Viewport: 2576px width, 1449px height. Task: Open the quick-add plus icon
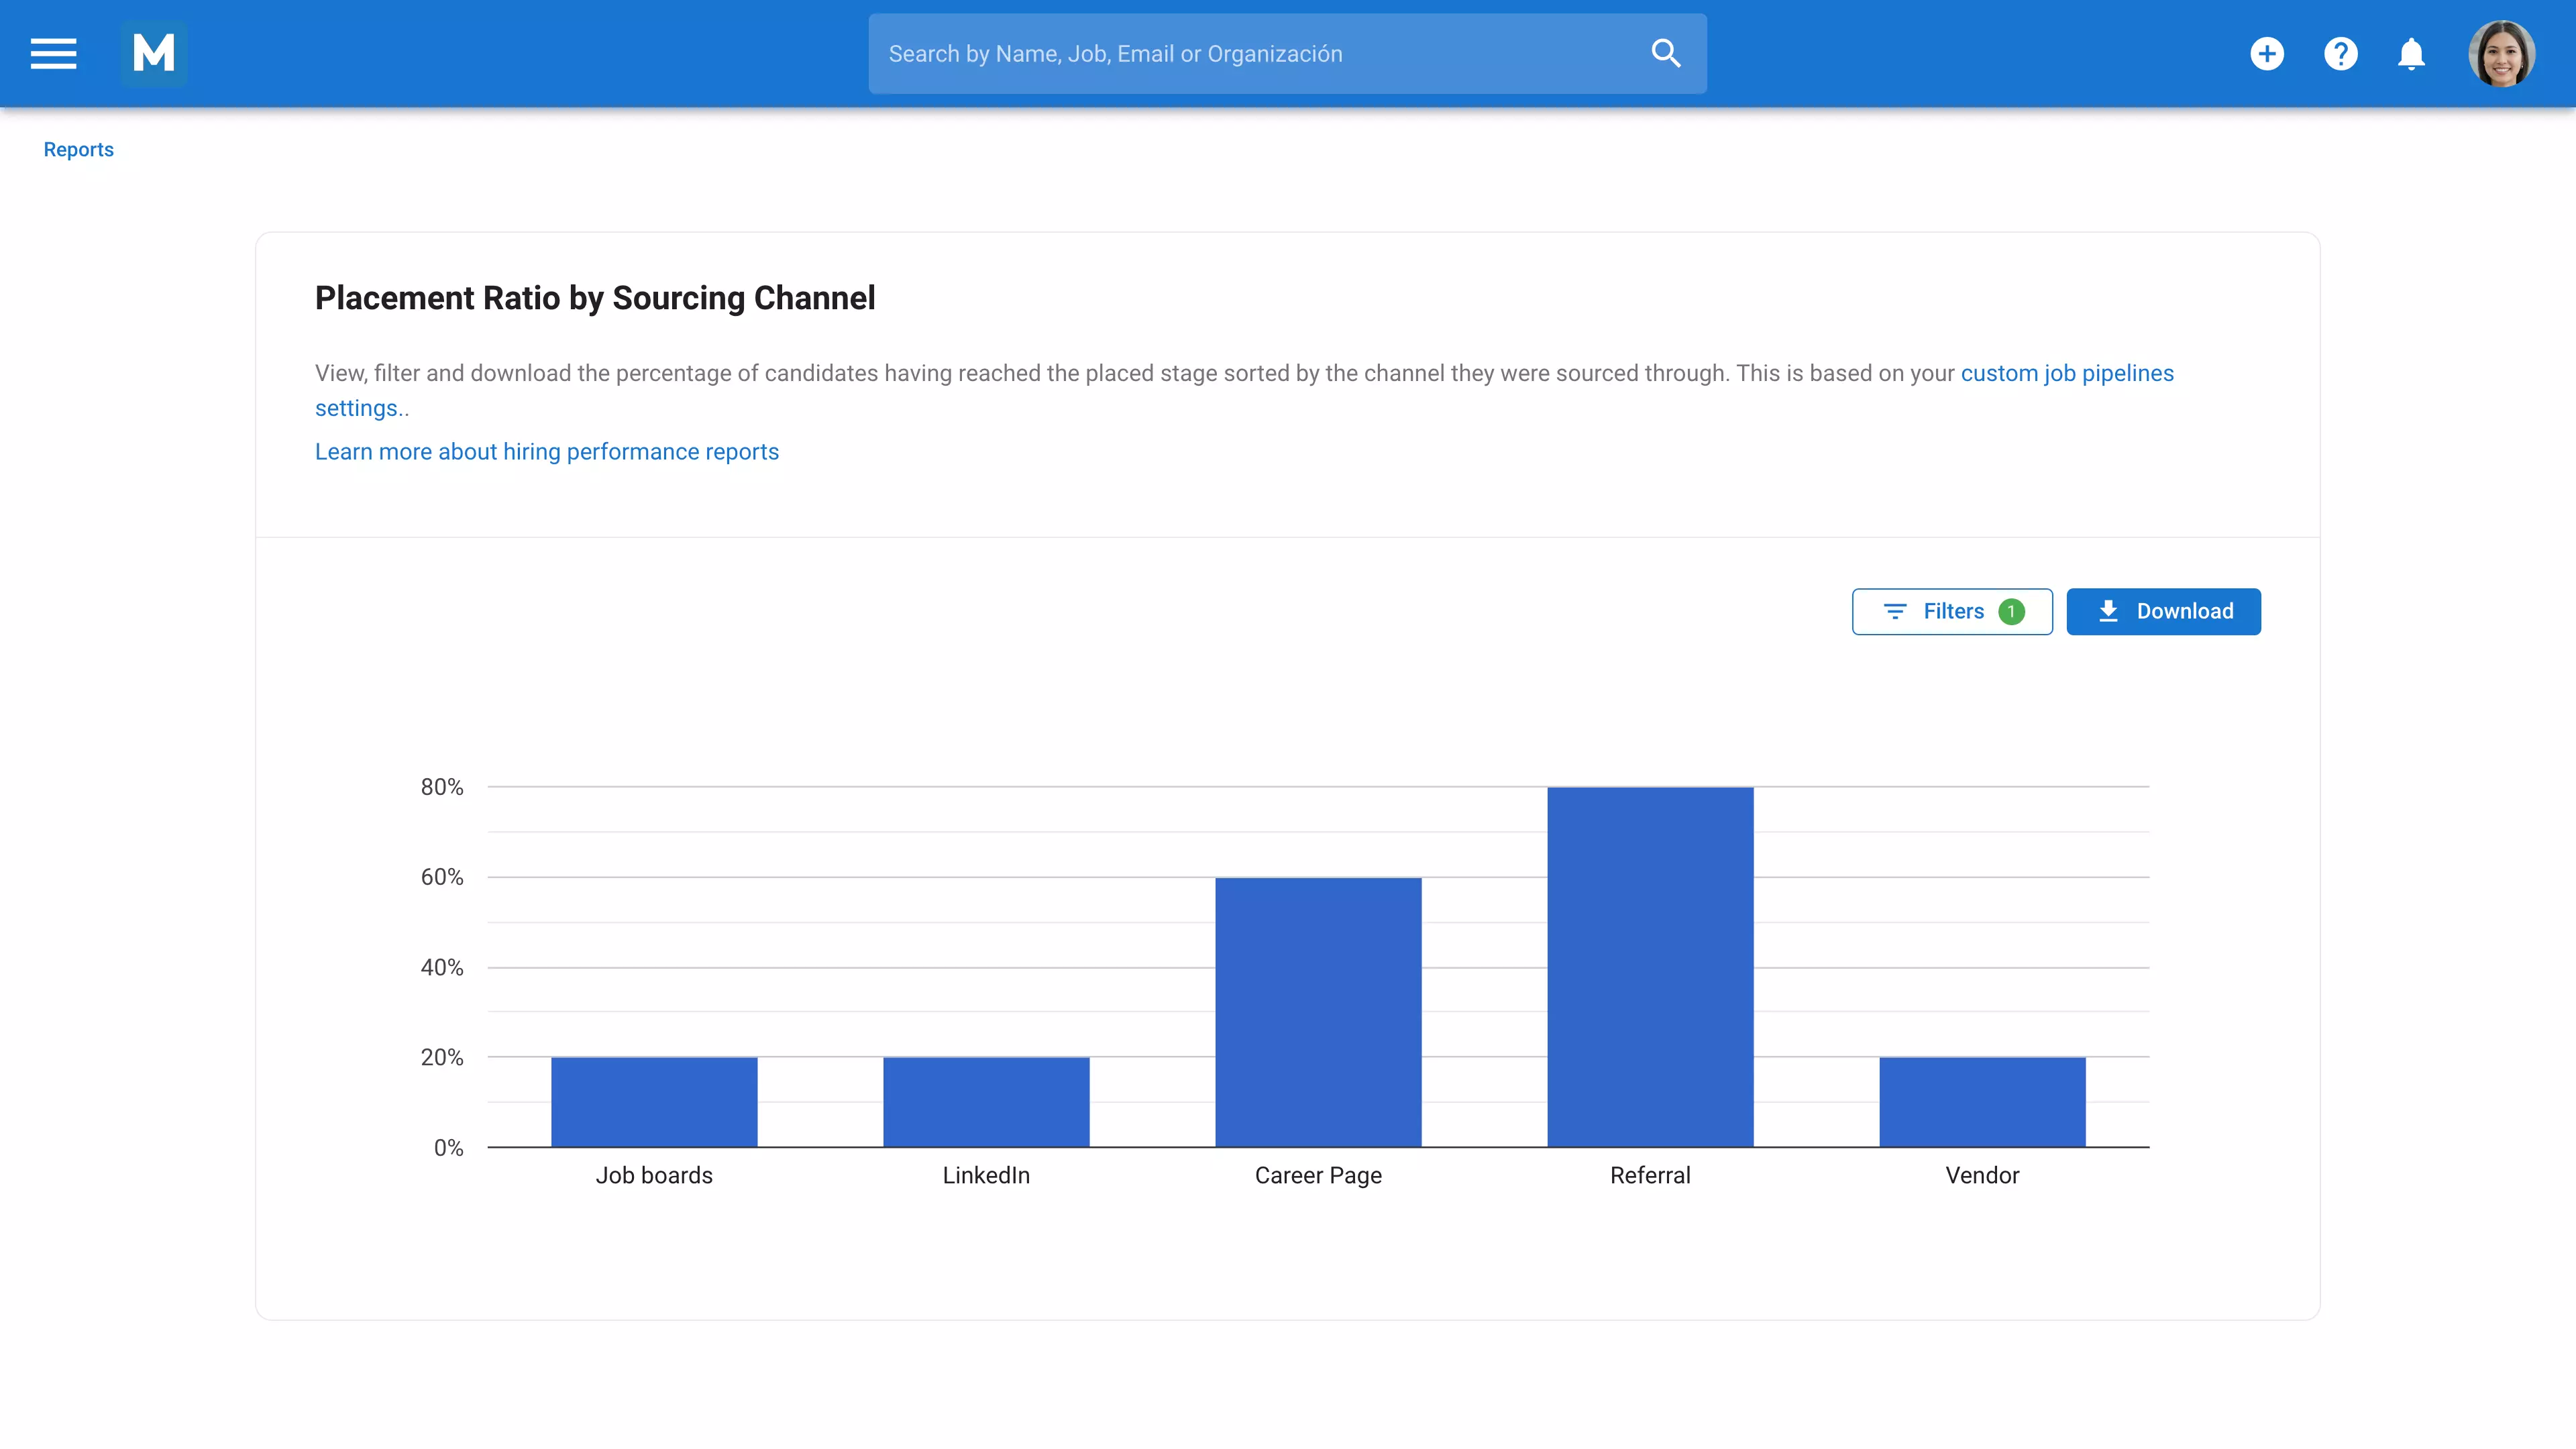coord(2267,53)
